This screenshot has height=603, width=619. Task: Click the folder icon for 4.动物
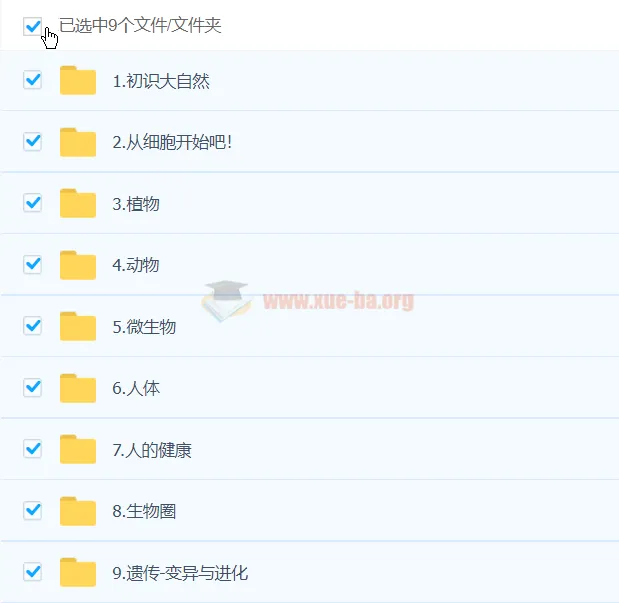coord(78,265)
